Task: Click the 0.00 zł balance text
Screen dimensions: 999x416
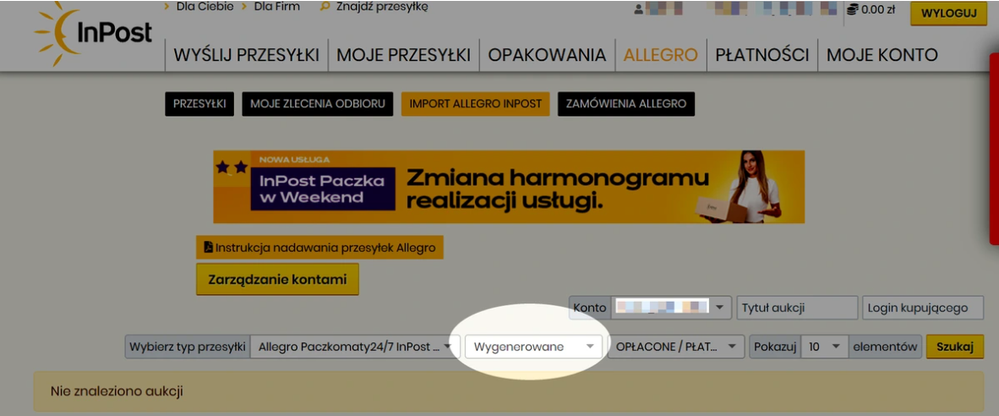Action: coord(878,10)
